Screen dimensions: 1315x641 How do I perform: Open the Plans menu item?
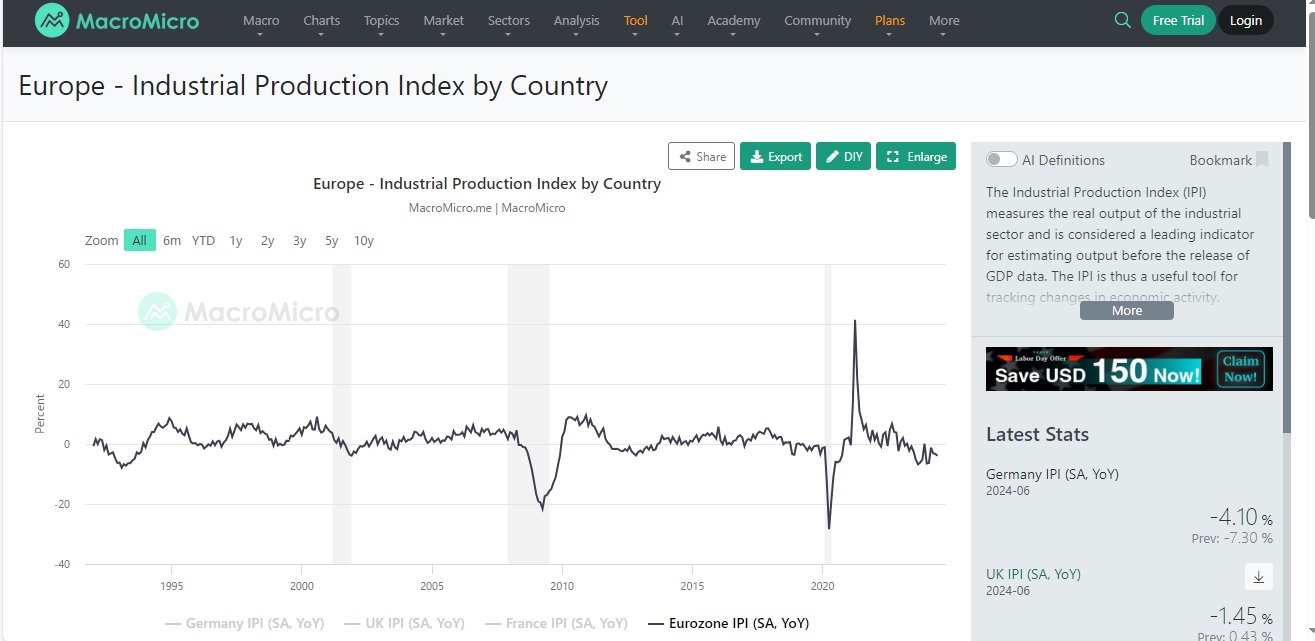tap(889, 21)
